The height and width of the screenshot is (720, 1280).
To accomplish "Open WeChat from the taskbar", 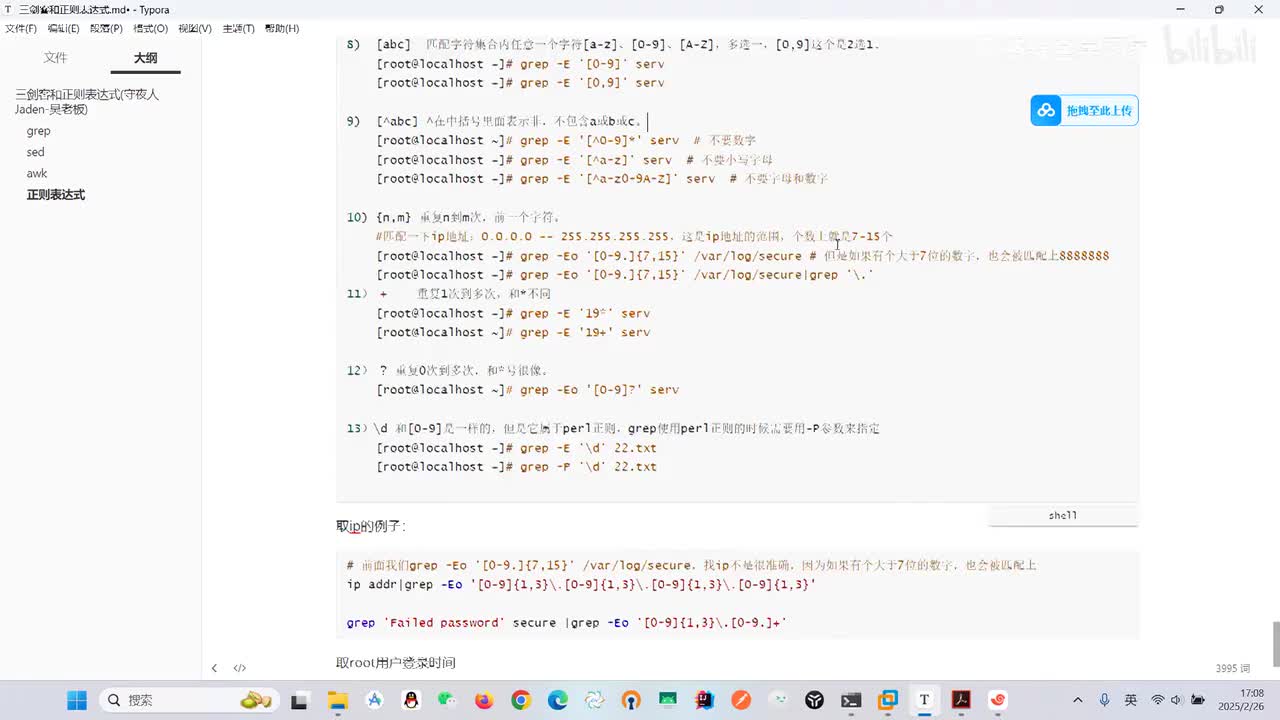I will (447, 700).
